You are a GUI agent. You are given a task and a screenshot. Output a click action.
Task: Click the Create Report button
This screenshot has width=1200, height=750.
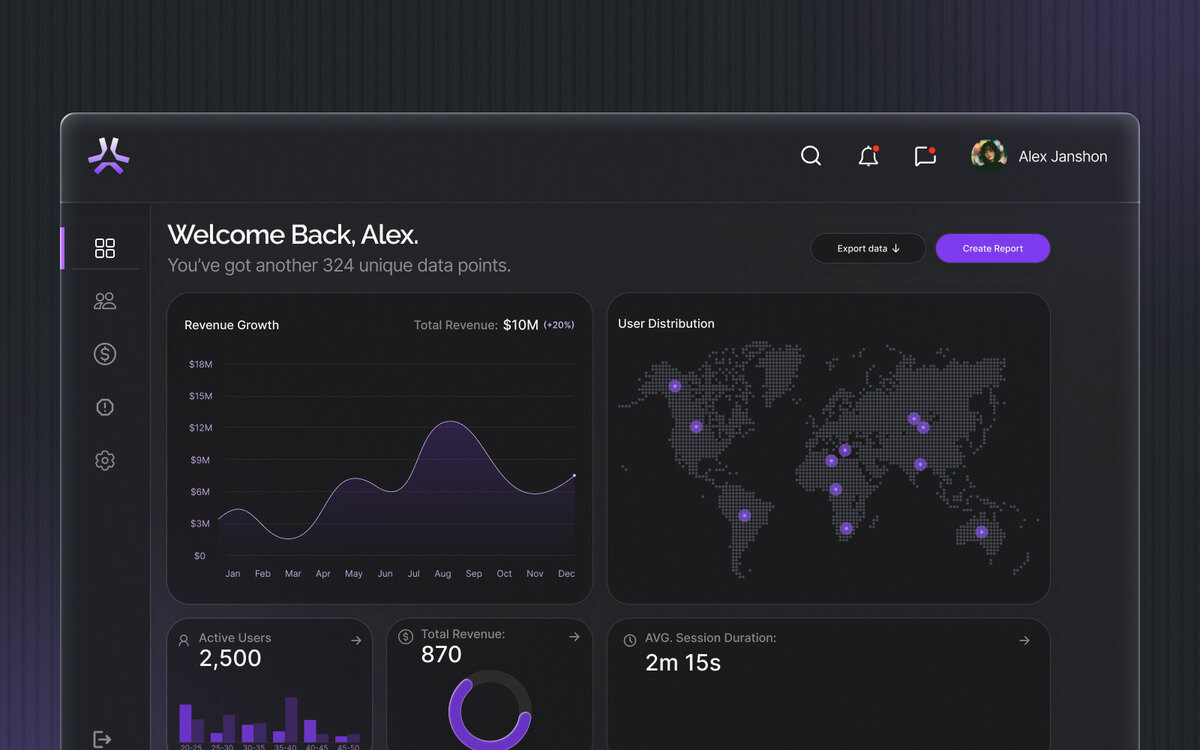(x=993, y=248)
